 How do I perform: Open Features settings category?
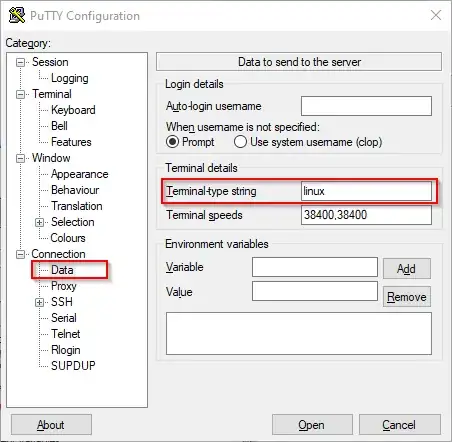(71, 142)
